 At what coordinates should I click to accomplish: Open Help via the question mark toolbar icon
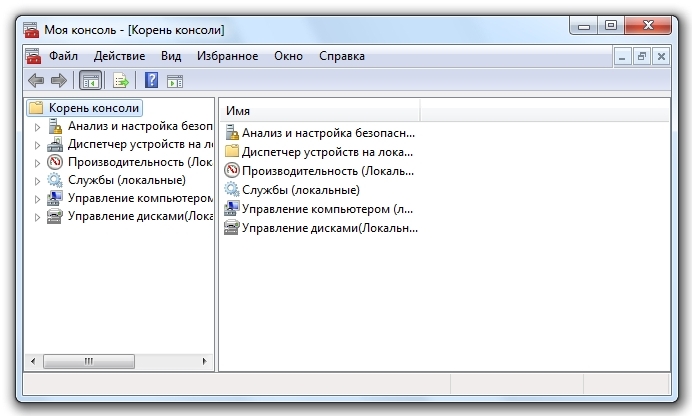pyautogui.click(x=152, y=81)
